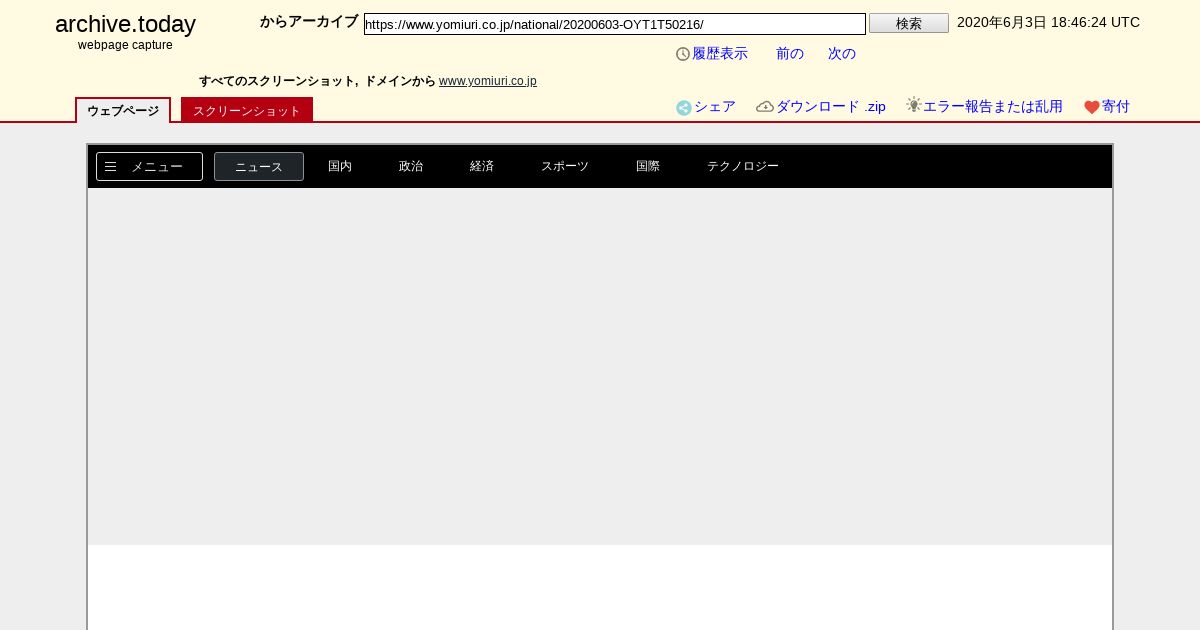Select 国内 in the nav bar

coord(340,166)
